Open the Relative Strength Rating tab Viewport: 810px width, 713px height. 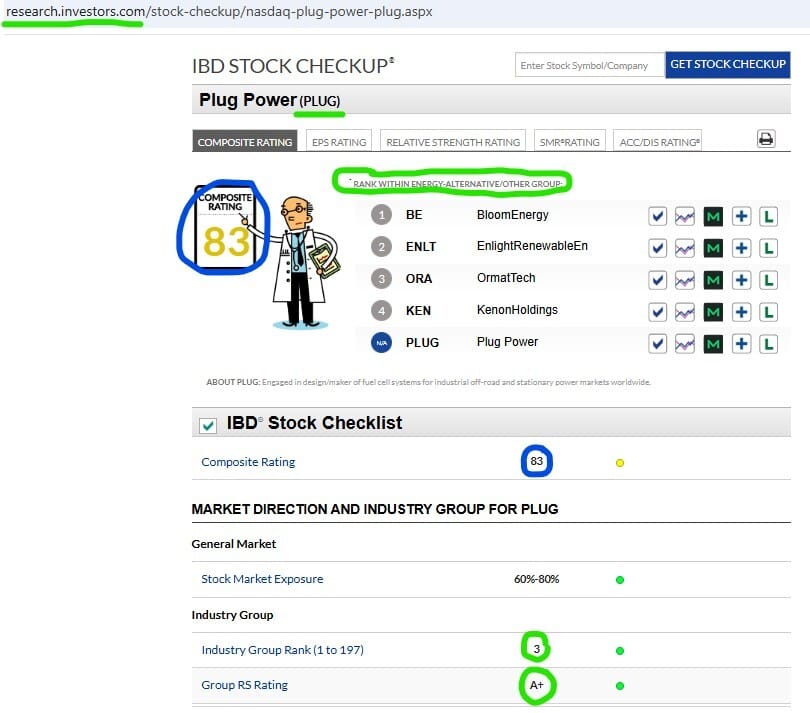tap(453, 141)
